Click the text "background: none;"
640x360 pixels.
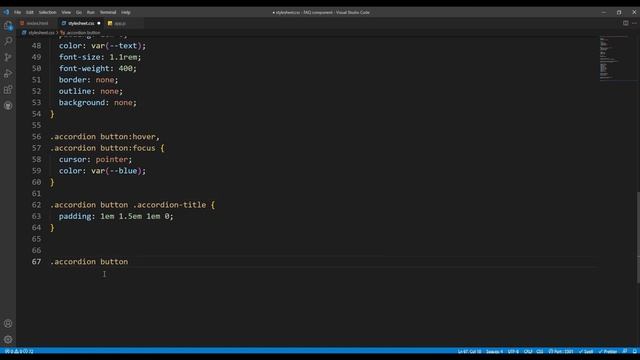point(98,102)
